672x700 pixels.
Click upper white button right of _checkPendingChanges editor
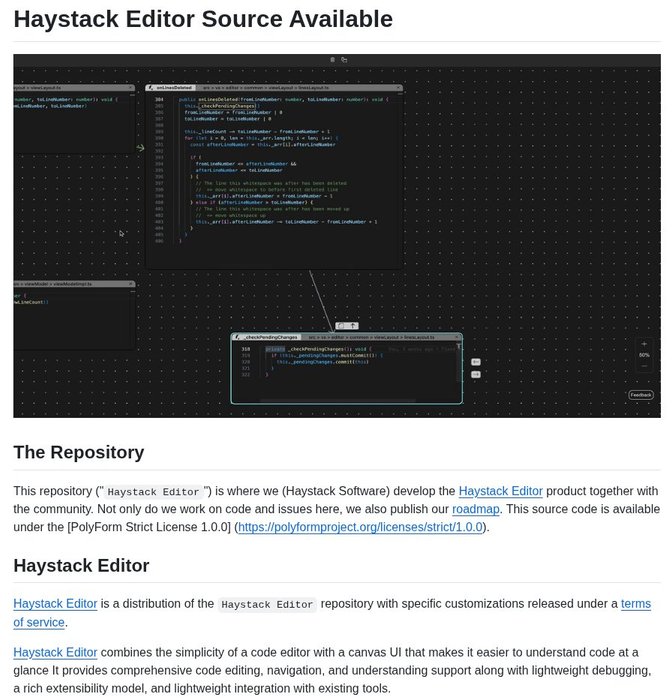pyautogui.click(x=476, y=362)
